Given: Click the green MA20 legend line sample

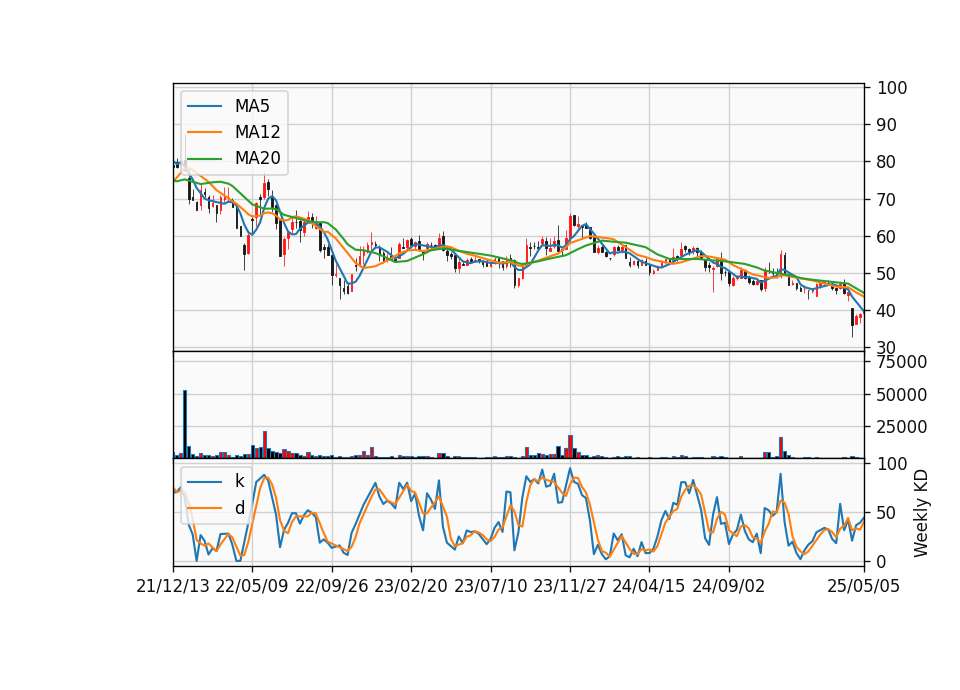Looking at the screenshot, I should [204, 159].
